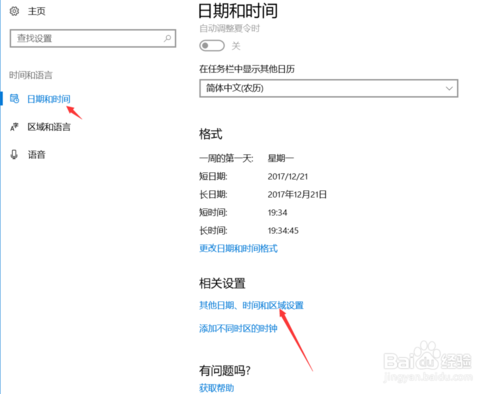The image size is (500, 394).
Task: Open the 获取帮助 help link
Action: (x=217, y=388)
